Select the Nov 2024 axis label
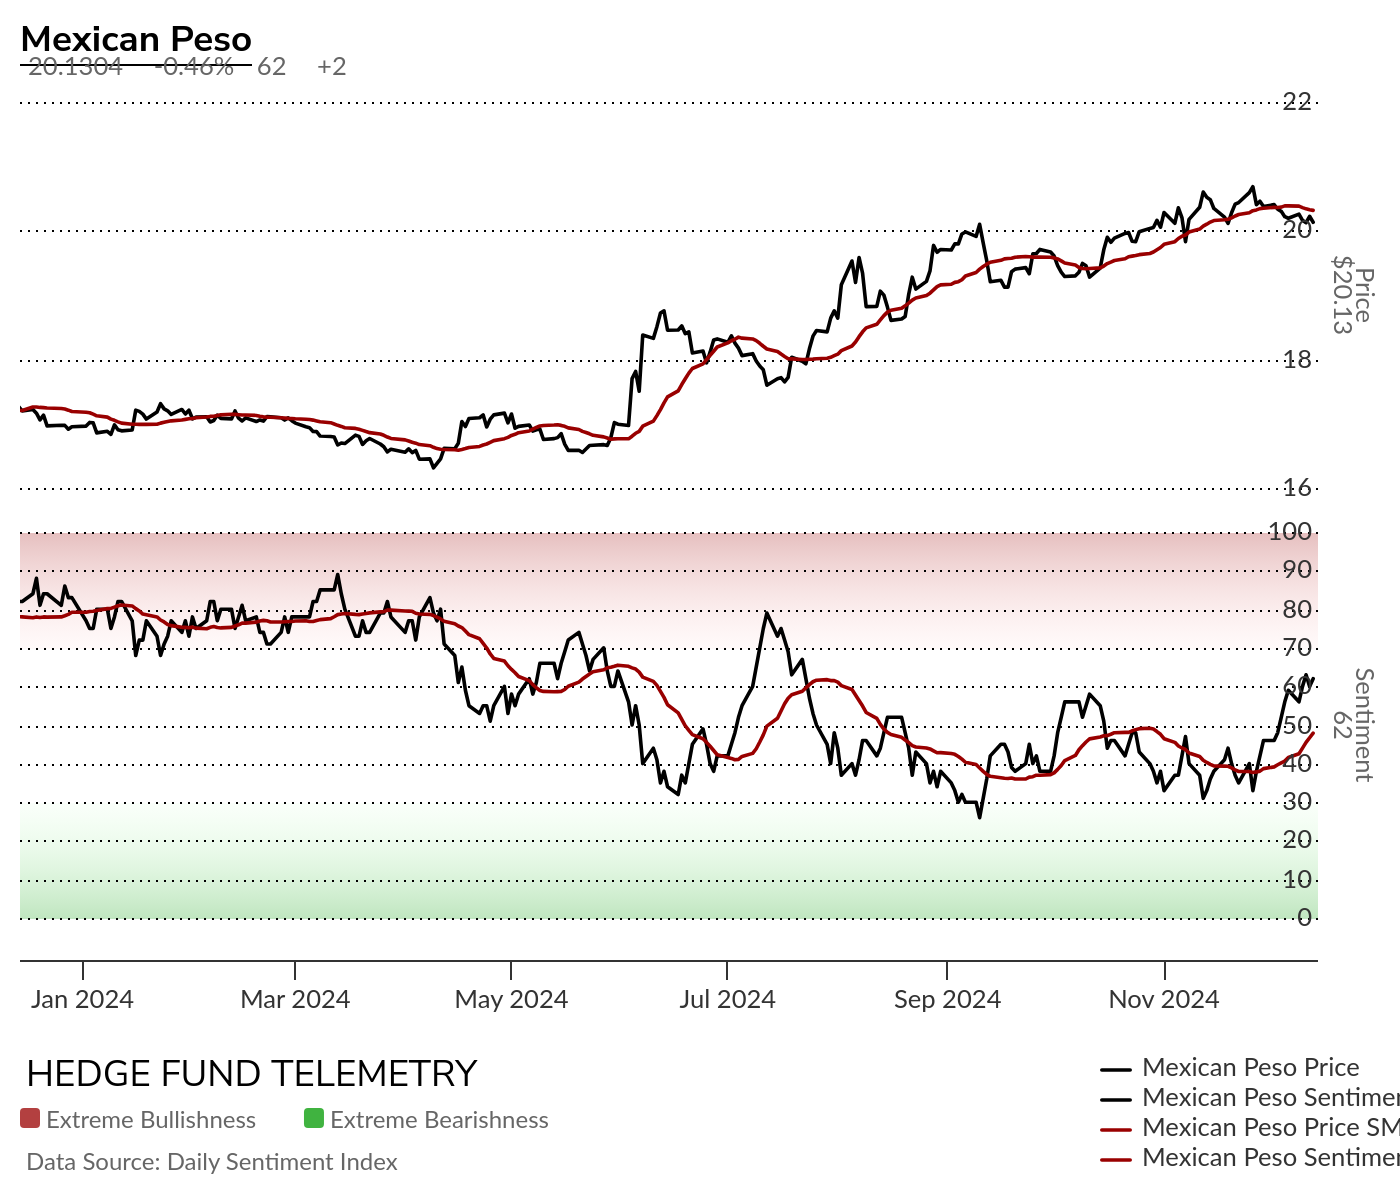This screenshot has height=1200, width=1400. (1164, 999)
